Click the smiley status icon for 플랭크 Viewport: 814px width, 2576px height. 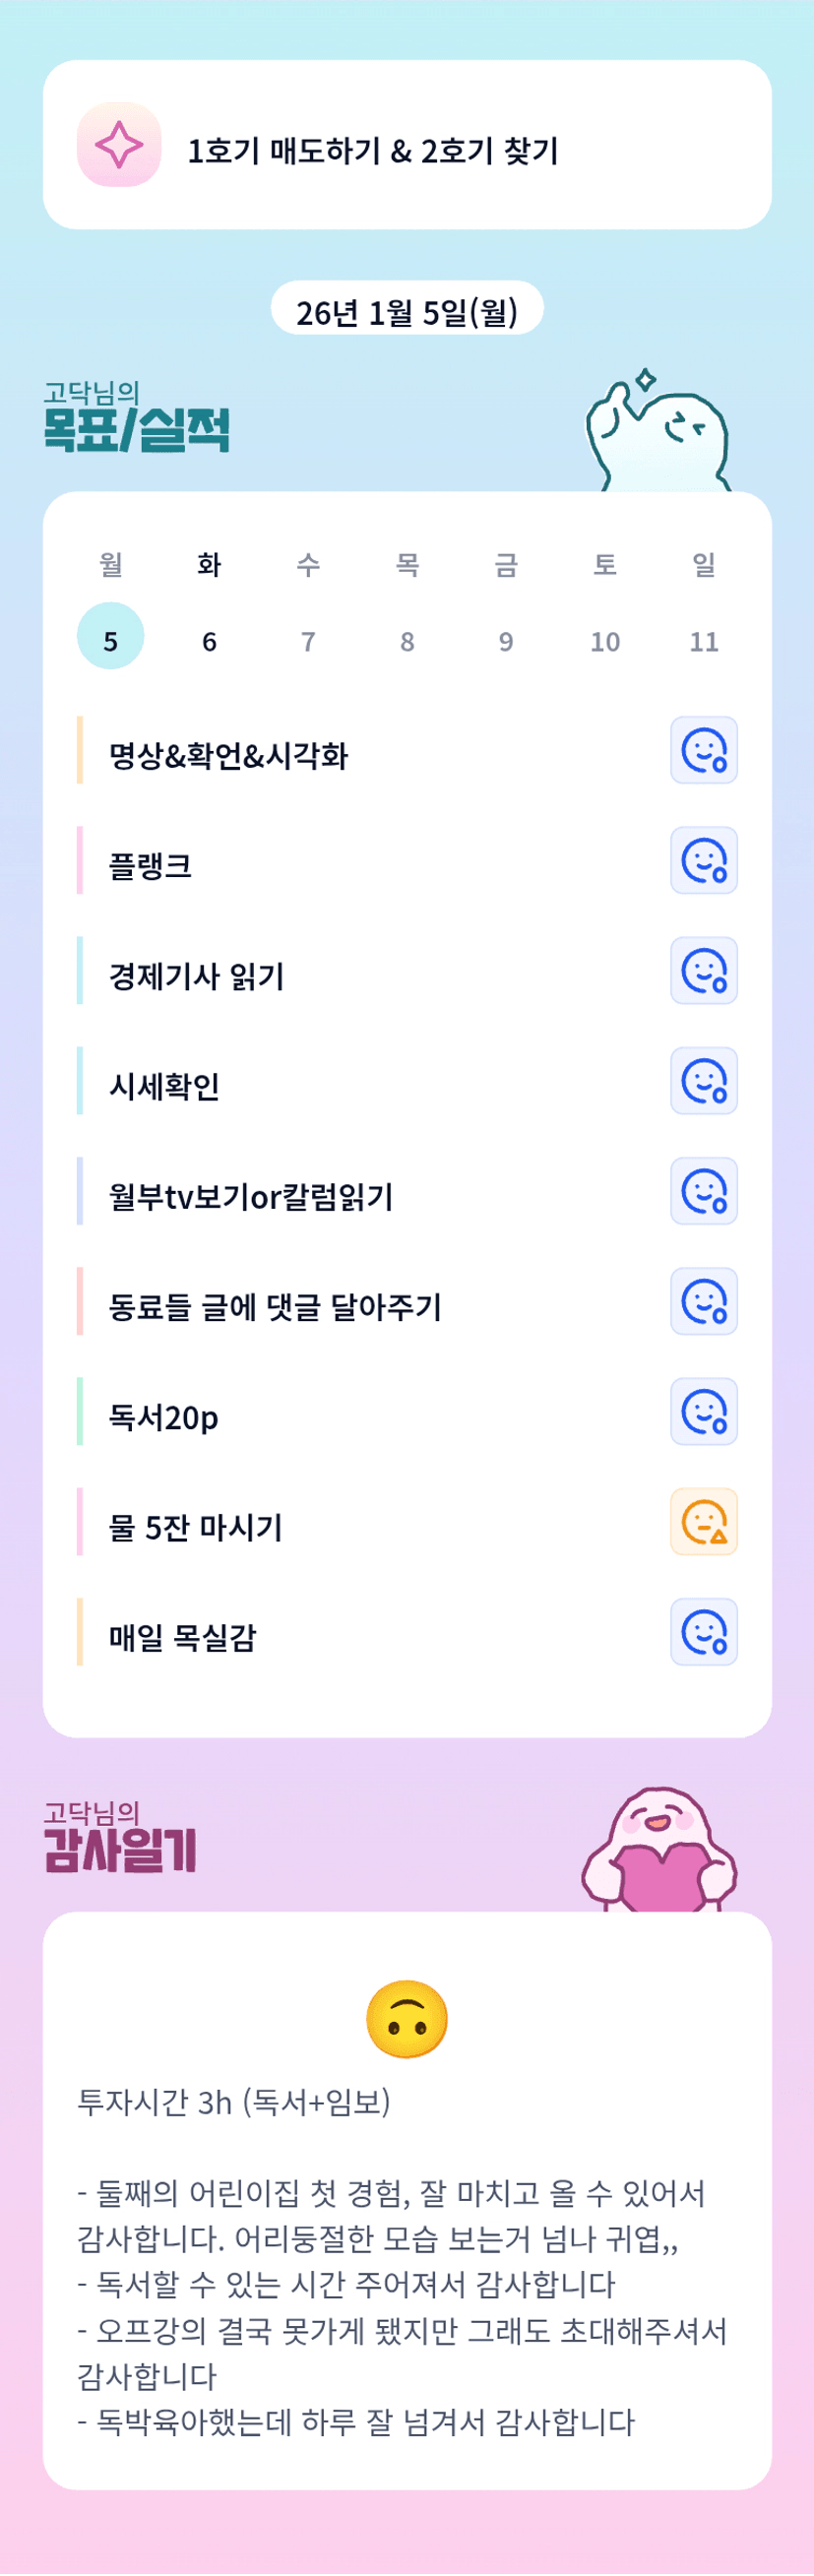[x=704, y=860]
